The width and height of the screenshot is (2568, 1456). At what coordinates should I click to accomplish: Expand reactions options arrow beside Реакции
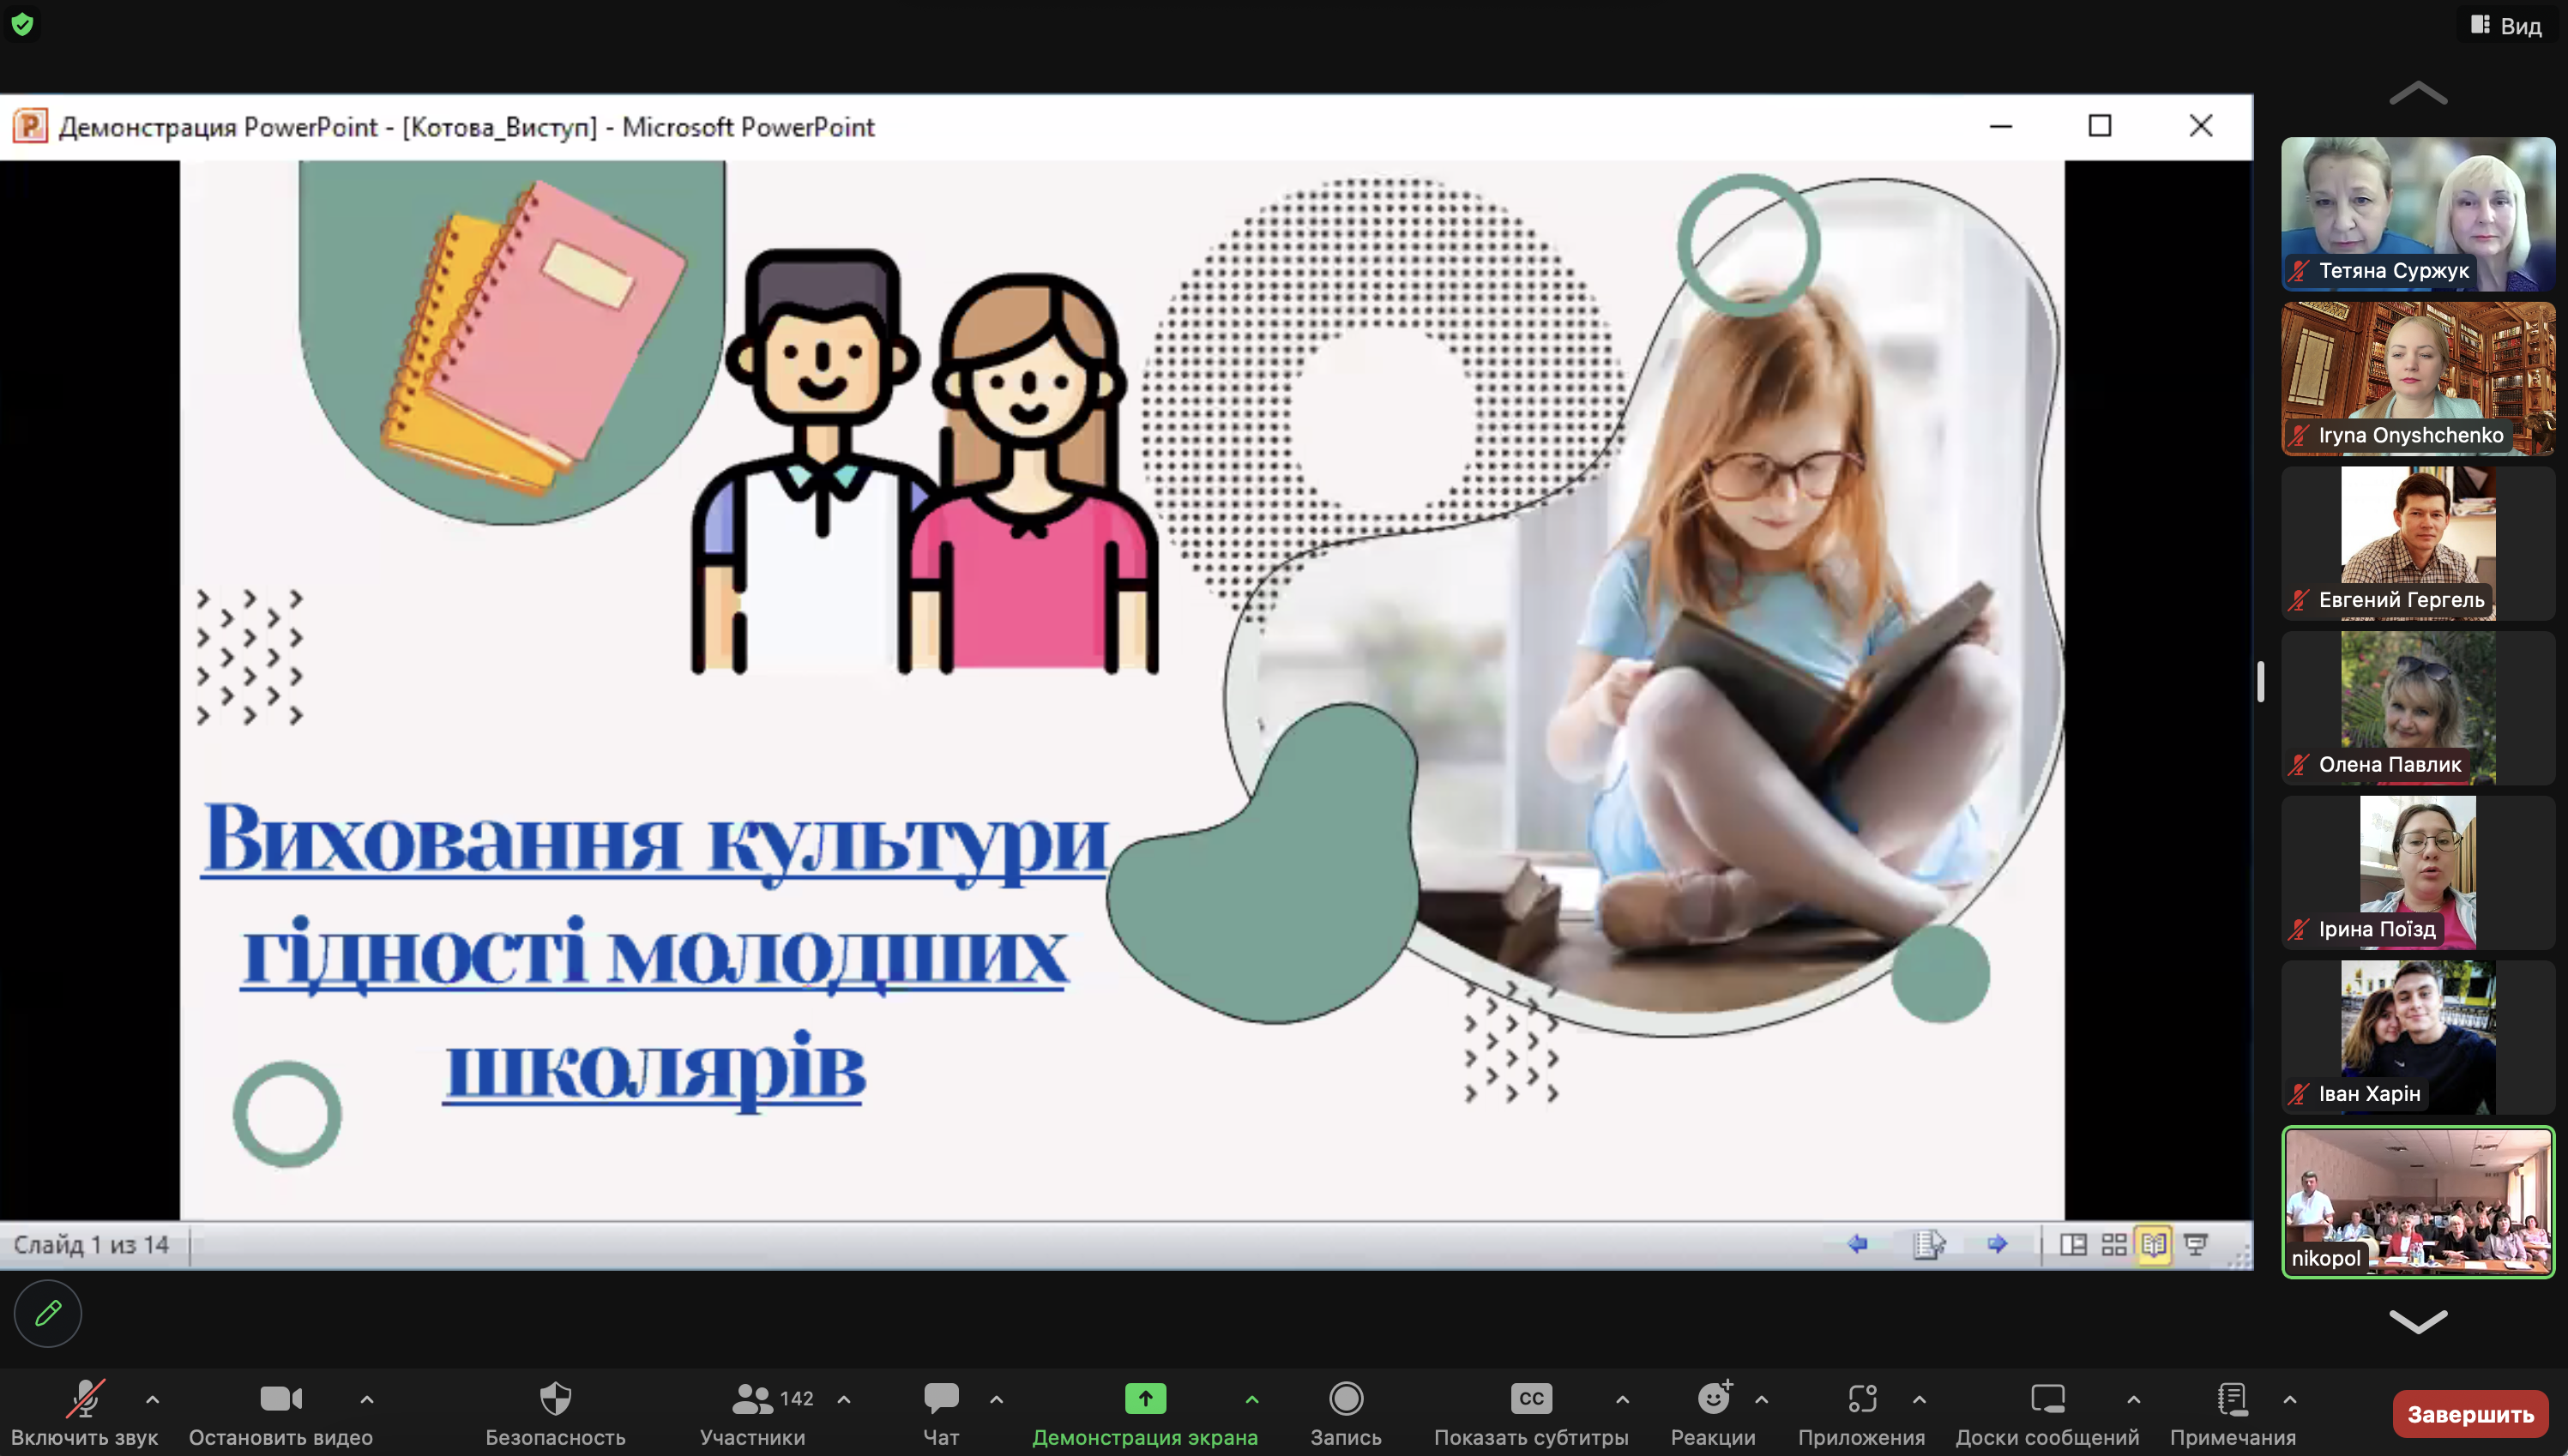pos(1762,1399)
